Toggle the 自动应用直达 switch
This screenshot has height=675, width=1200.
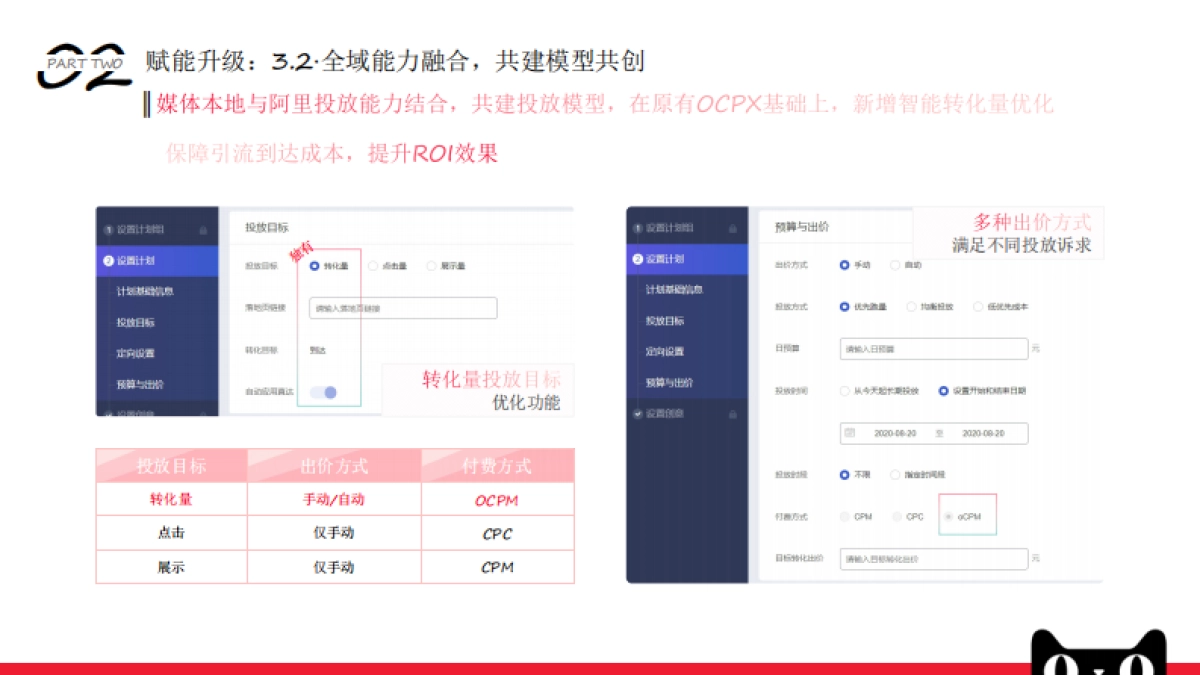(323, 393)
